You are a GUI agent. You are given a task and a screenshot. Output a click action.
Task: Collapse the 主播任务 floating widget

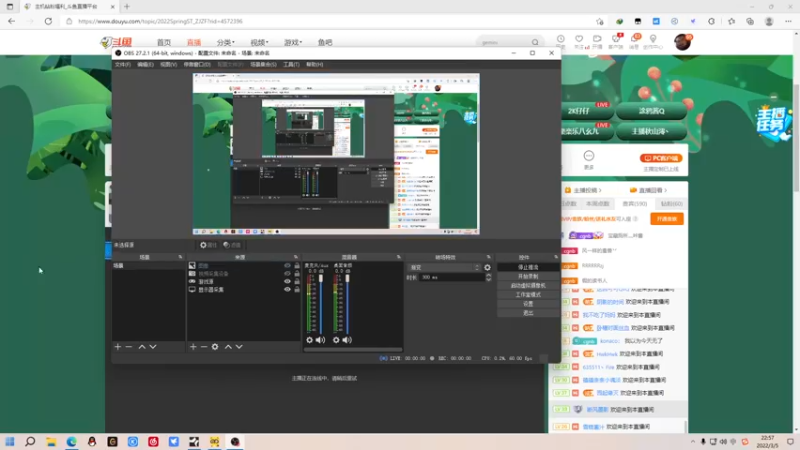click(x=773, y=97)
